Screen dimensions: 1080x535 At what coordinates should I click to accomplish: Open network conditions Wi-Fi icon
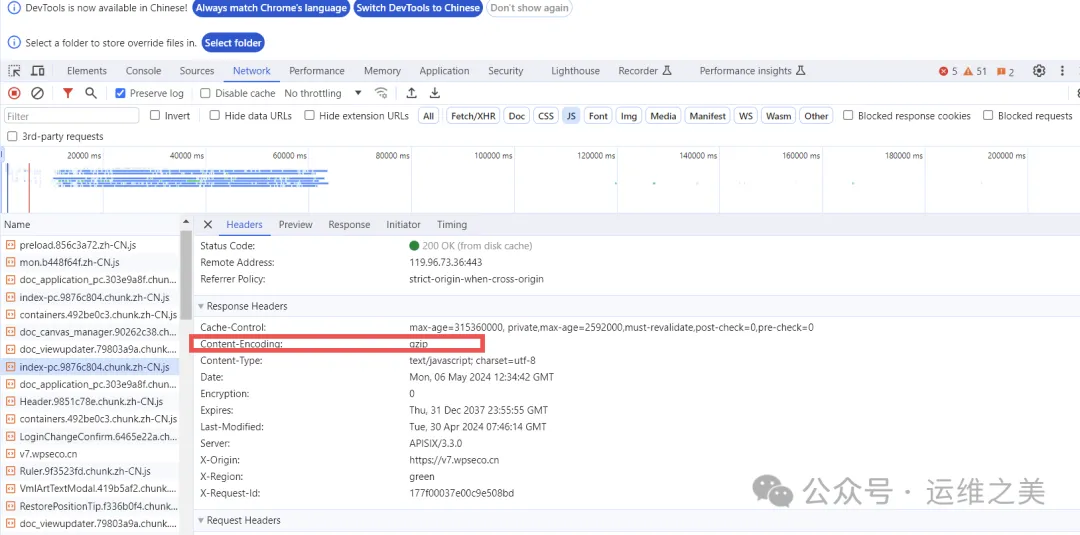coord(381,93)
